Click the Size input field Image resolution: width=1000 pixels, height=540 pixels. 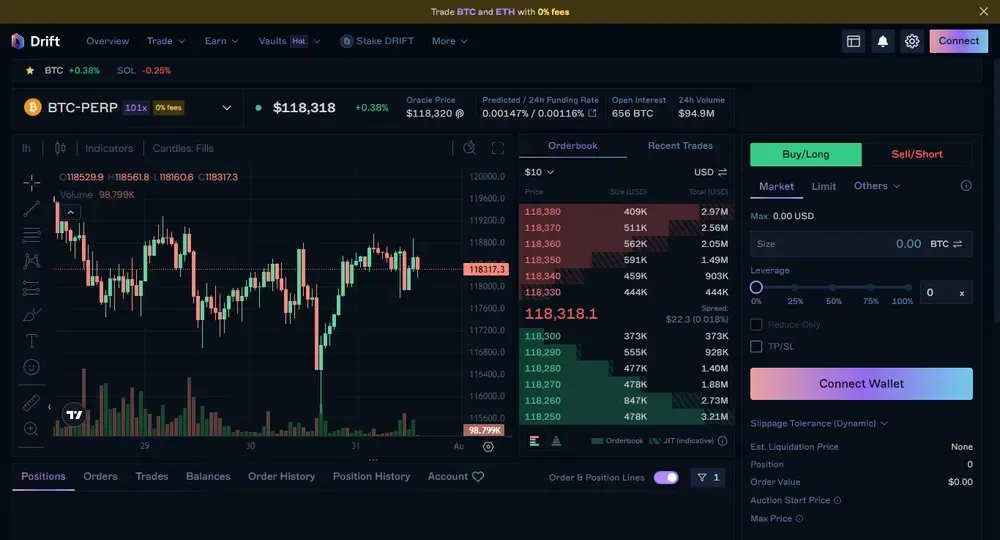tap(861, 244)
